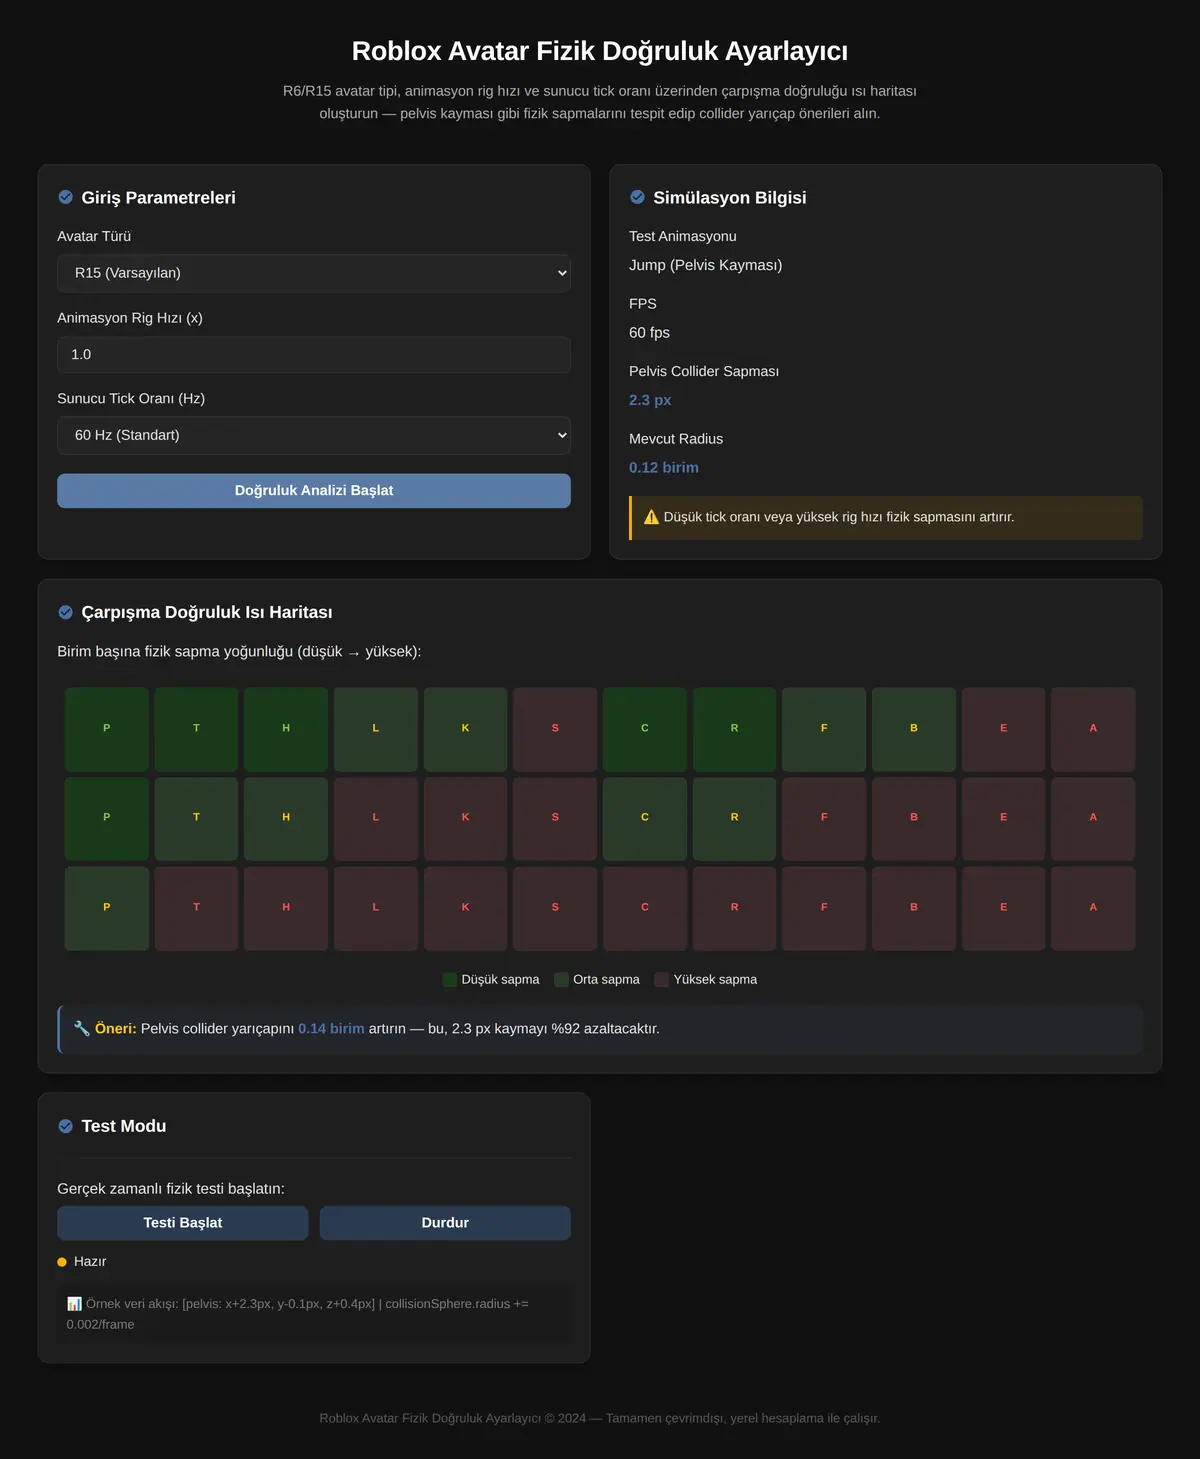Screen dimensions: 1200x1459
Task: Click the warning triangle icon in the alert
Action: tap(651, 517)
